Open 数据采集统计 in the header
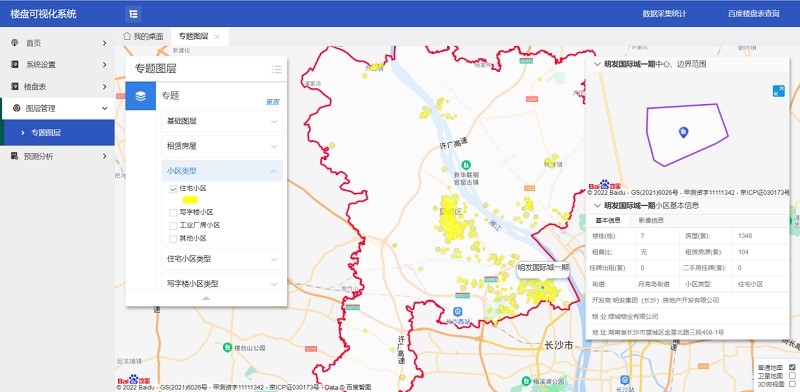 click(x=664, y=14)
